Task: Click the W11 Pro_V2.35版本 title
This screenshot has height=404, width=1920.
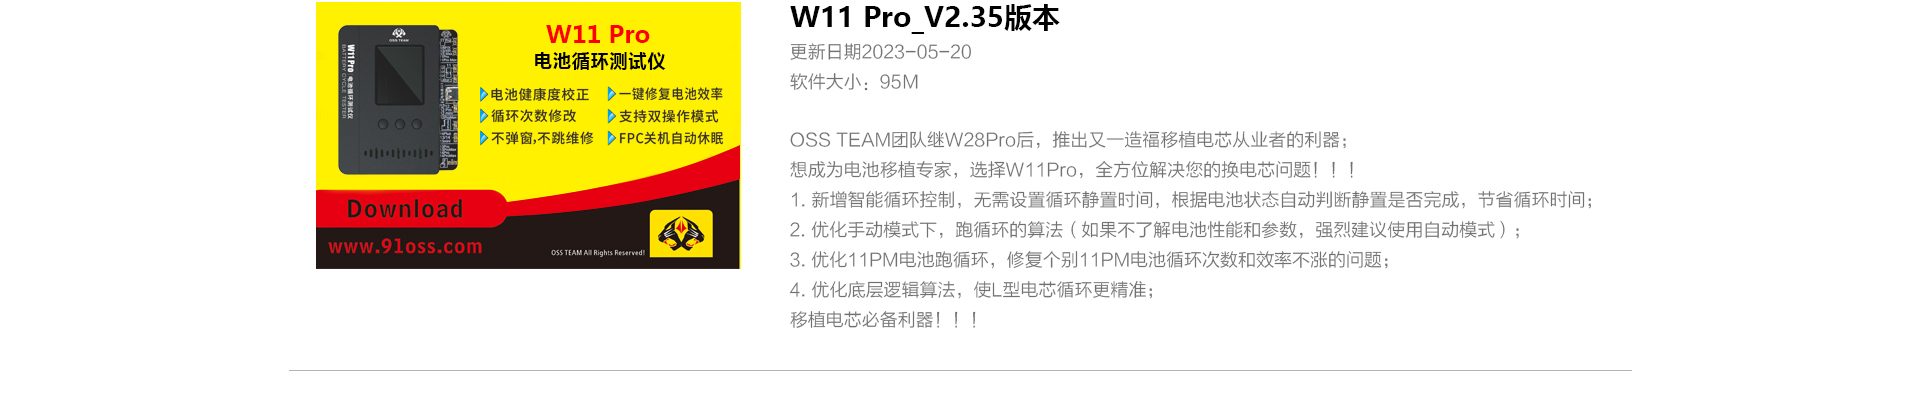Action: (924, 18)
